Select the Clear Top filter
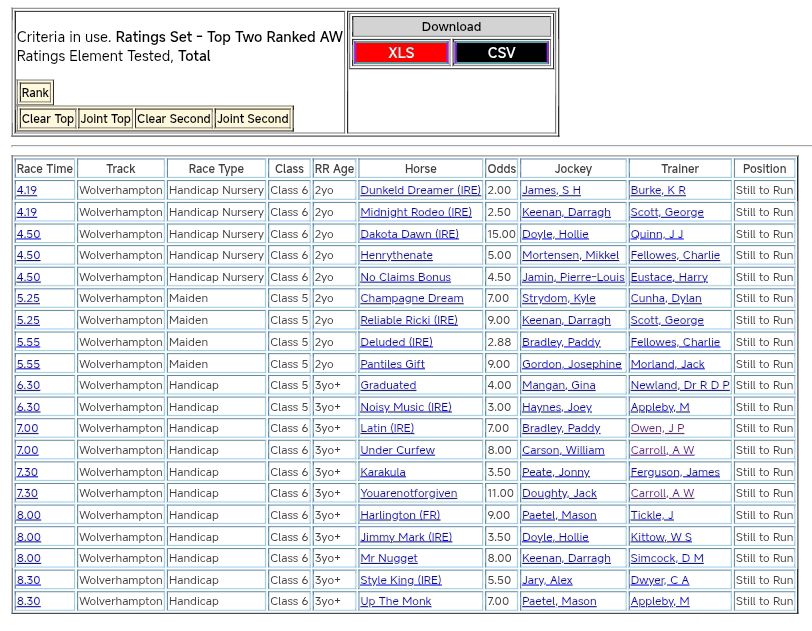 [48, 119]
